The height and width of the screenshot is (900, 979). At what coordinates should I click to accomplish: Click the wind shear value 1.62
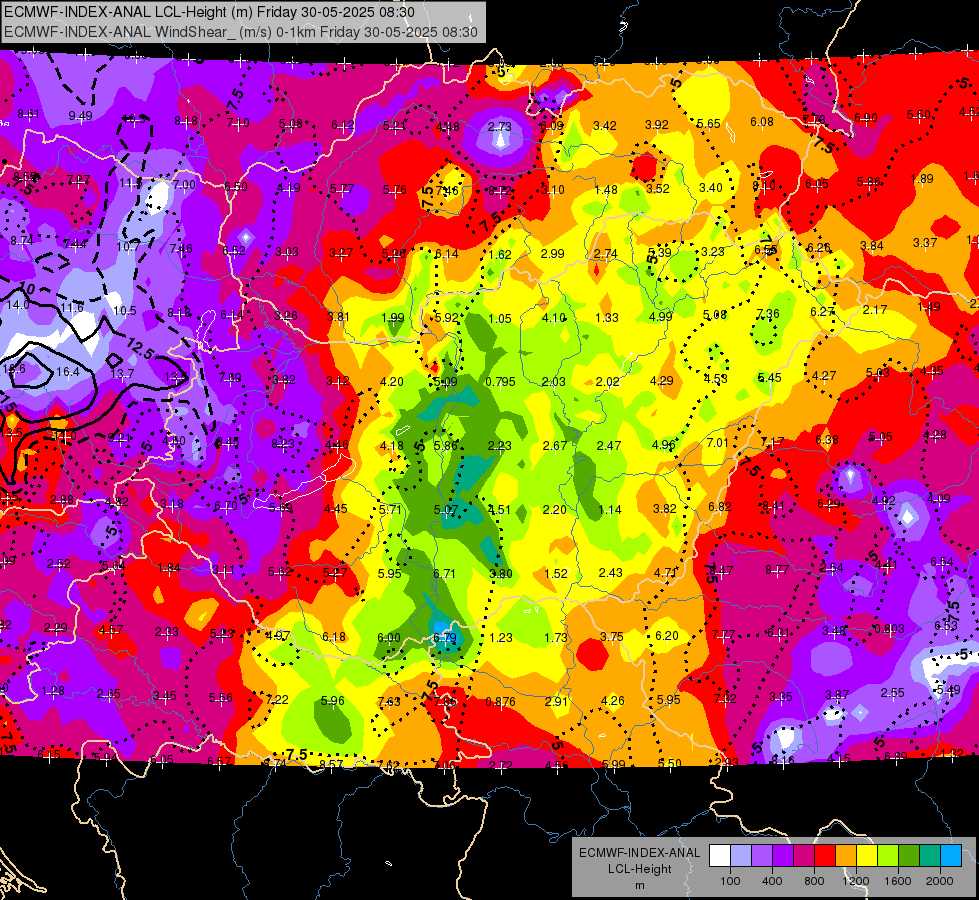[x=500, y=254]
